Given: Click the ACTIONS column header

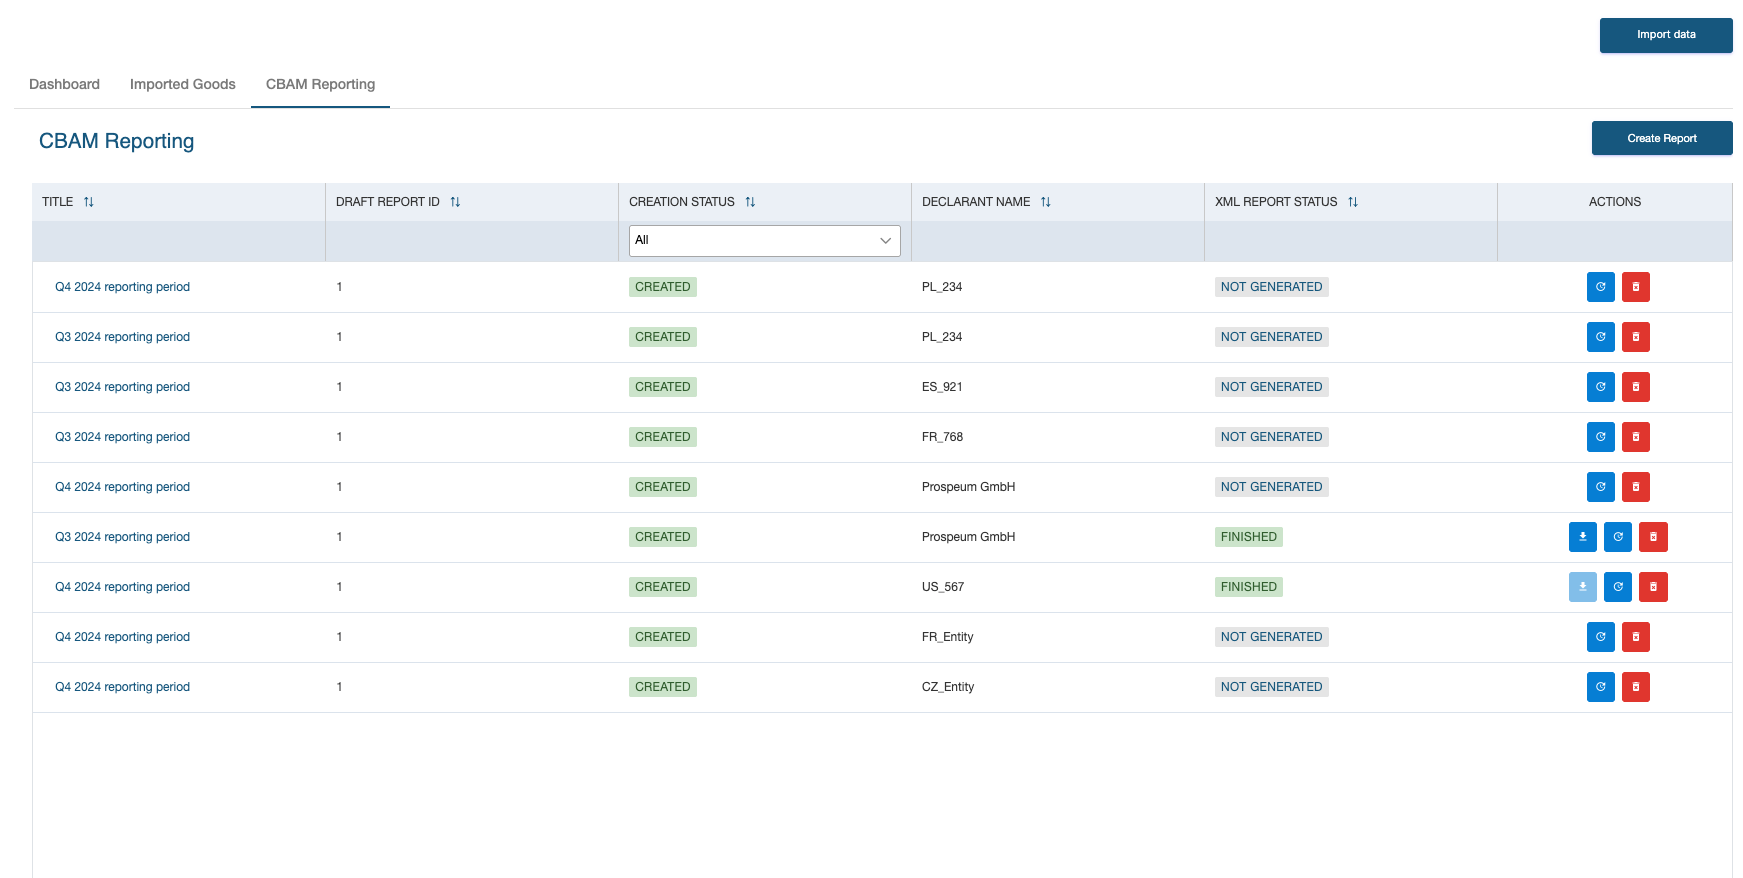Looking at the screenshot, I should pos(1614,202).
